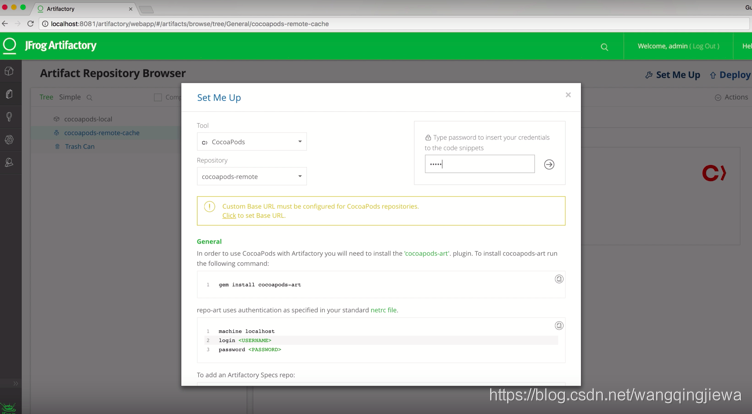Open the netrc file link

click(384, 310)
